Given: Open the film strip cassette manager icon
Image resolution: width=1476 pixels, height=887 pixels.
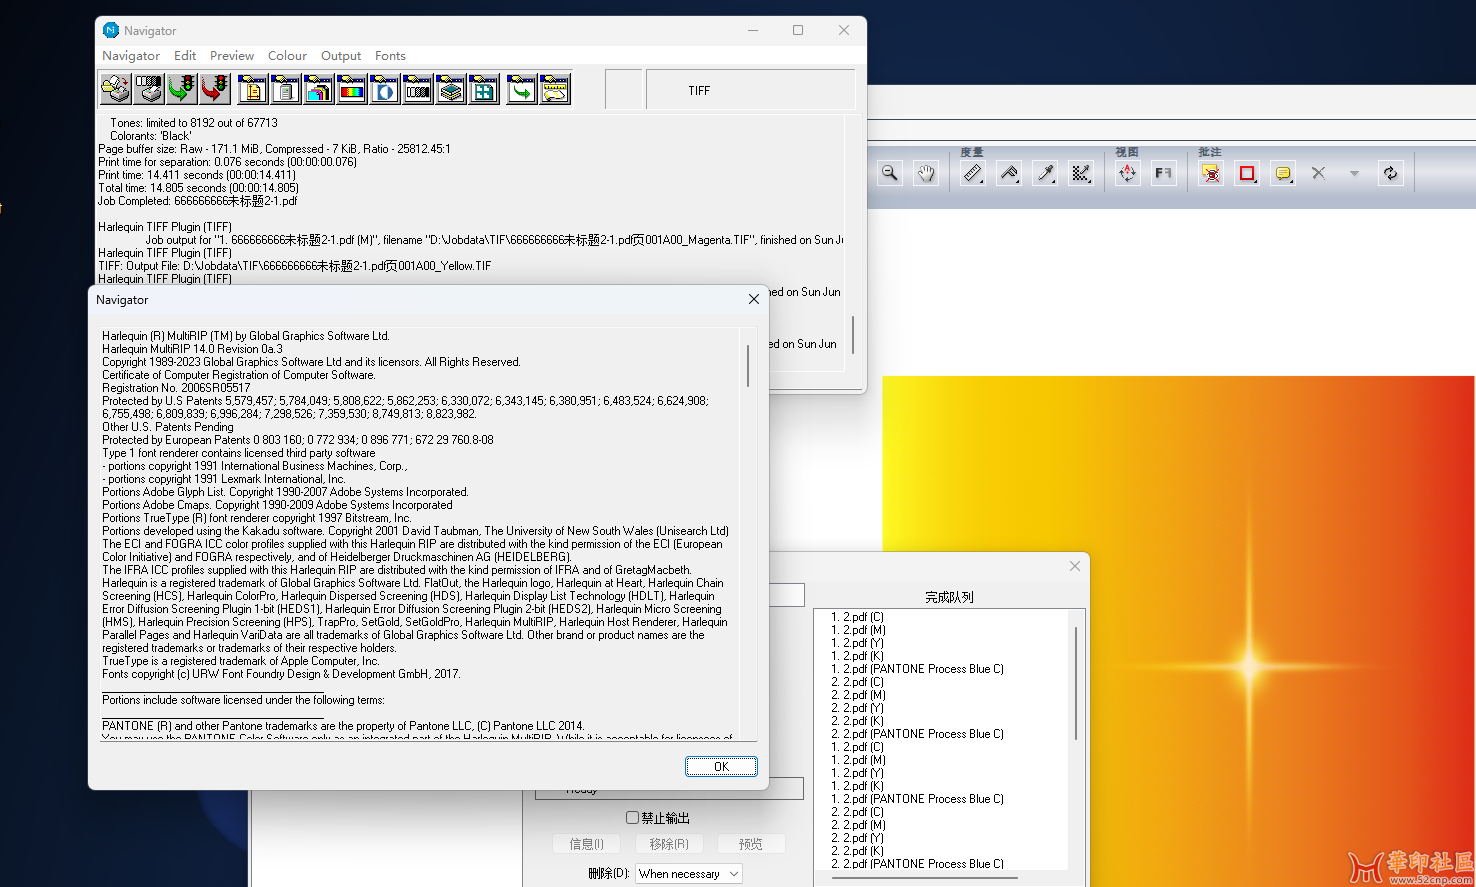Looking at the screenshot, I should click(418, 89).
